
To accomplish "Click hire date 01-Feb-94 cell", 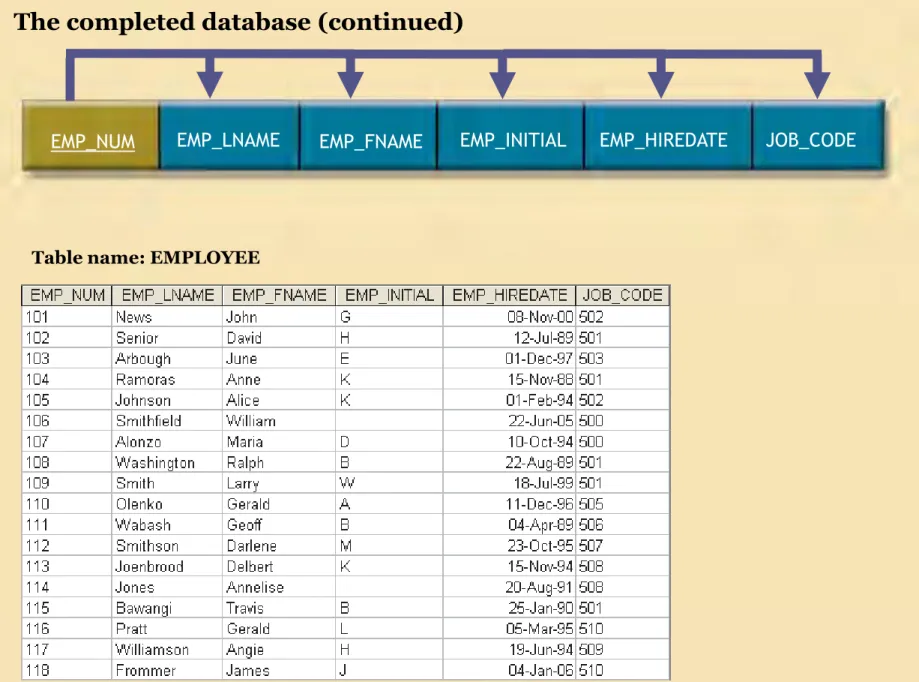I will pyautogui.click(x=509, y=400).
